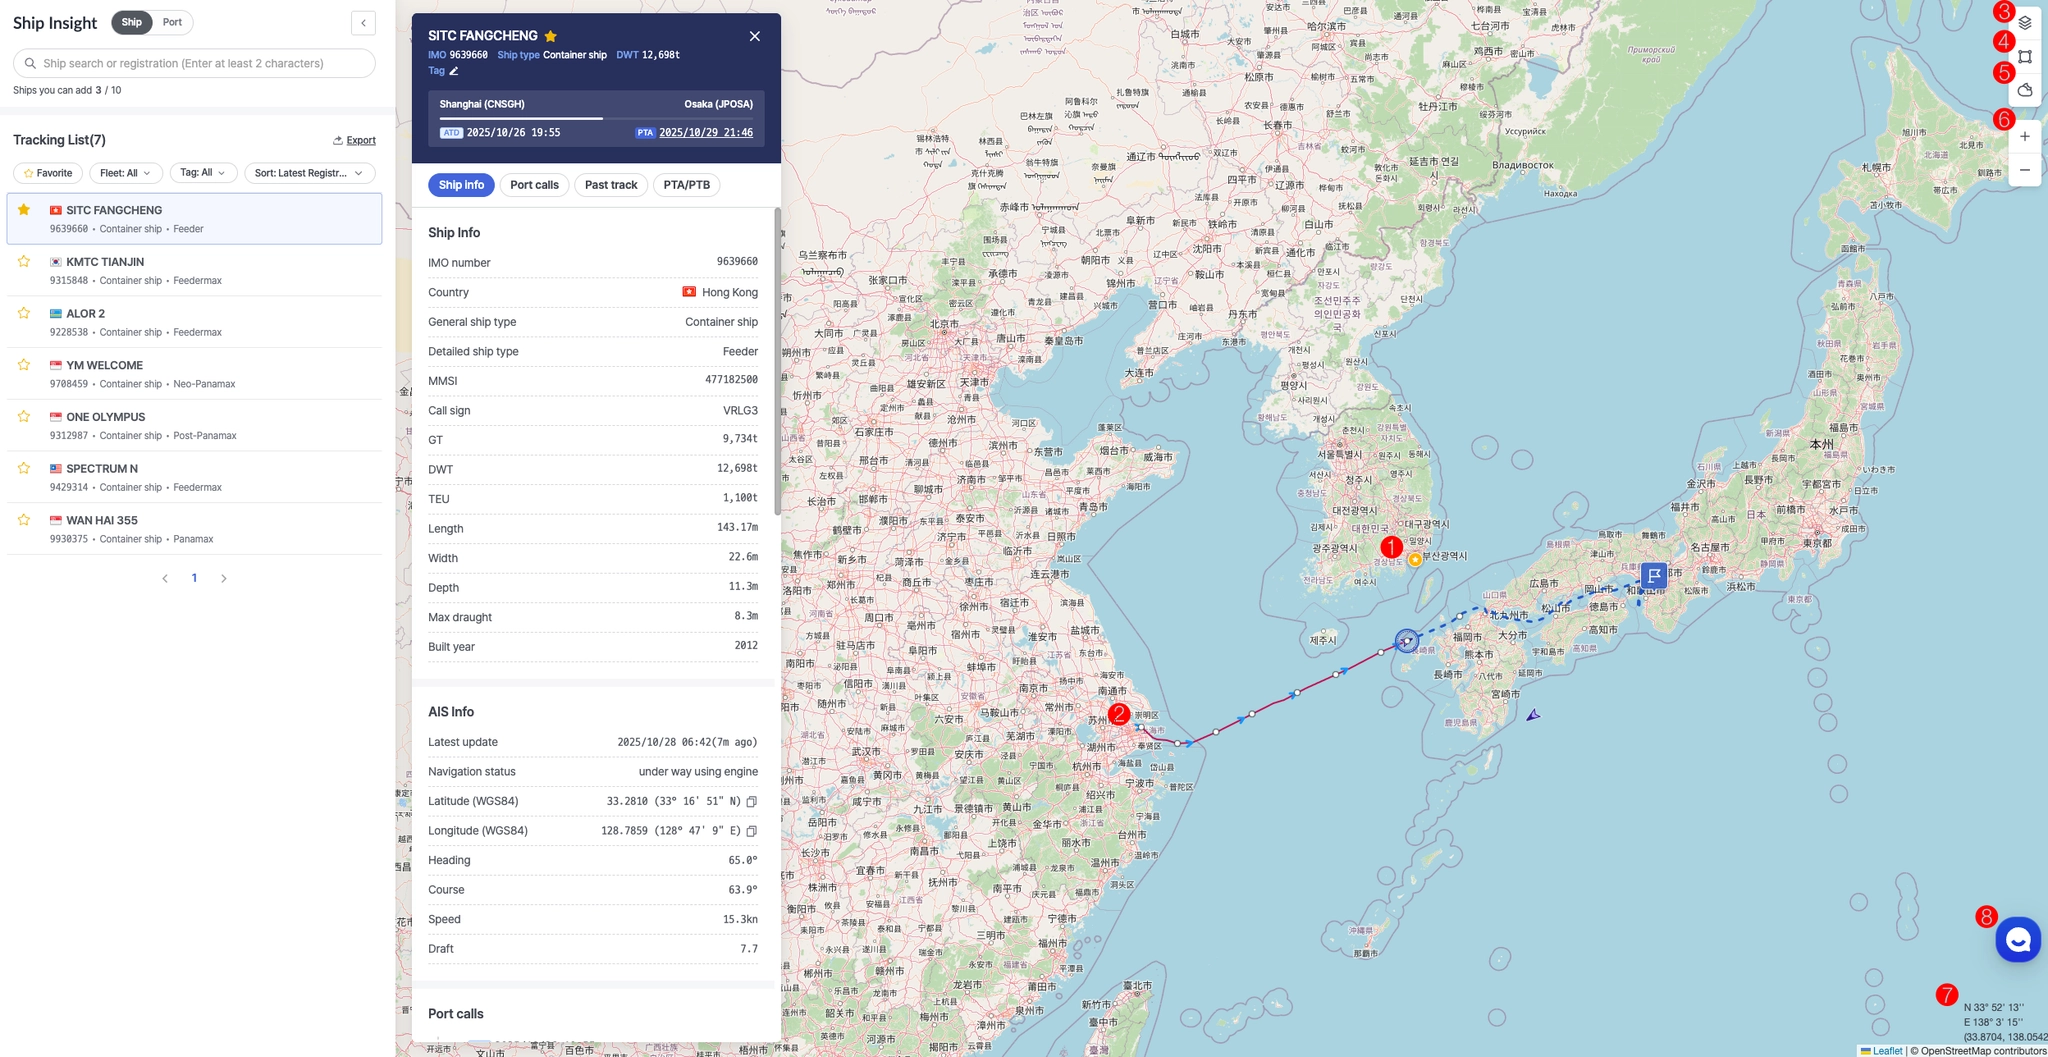Select ALOR 2 in the tracking list
Screen dimensions: 2048x1057
coord(194,322)
